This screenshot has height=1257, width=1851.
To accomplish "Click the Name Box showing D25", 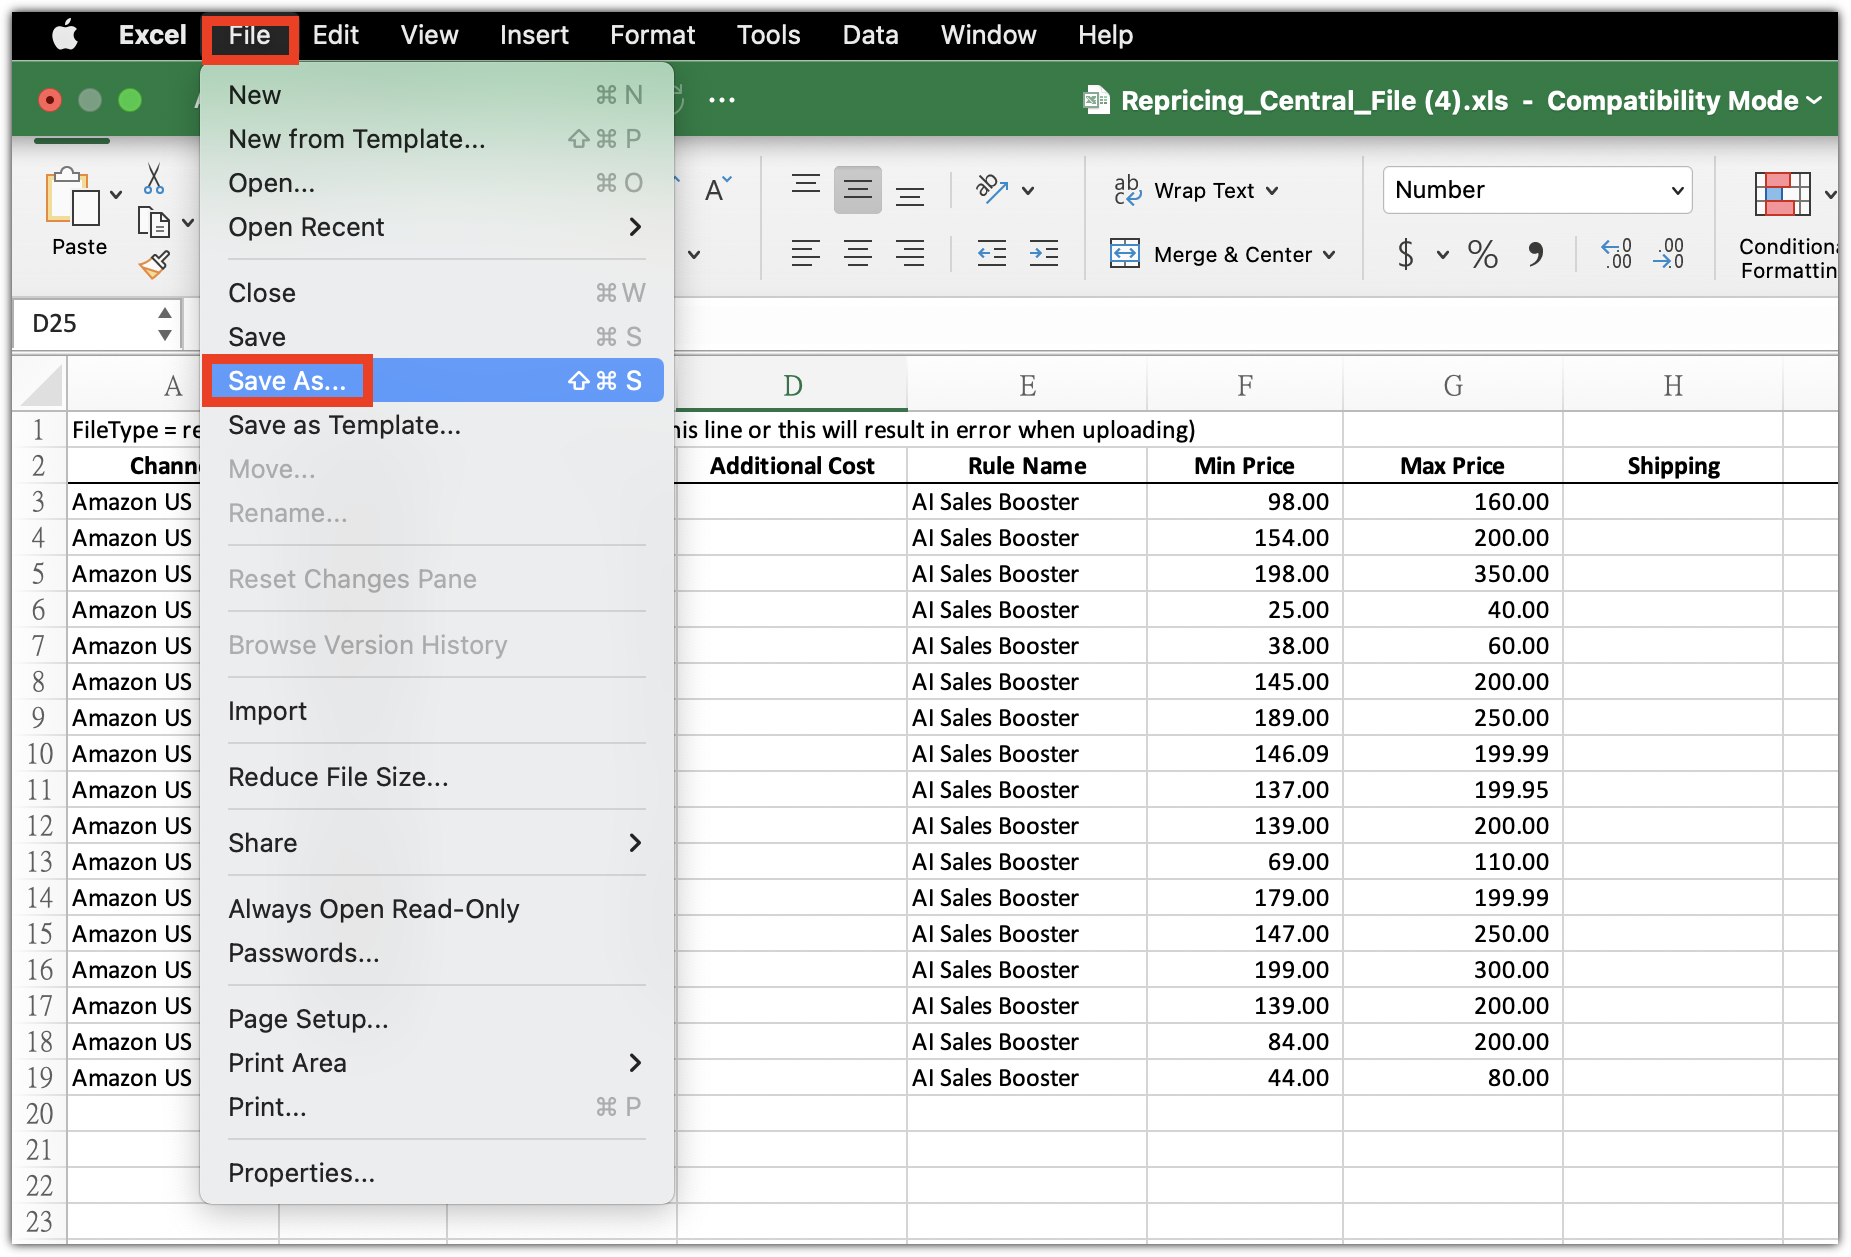I will [x=84, y=324].
